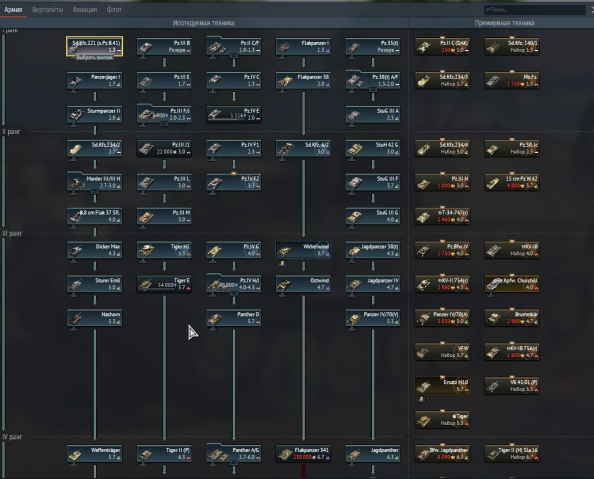The image size is (594, 479).
Task: Click the Wirbelwind anti-air vehicle
Action: click(303, 250)
